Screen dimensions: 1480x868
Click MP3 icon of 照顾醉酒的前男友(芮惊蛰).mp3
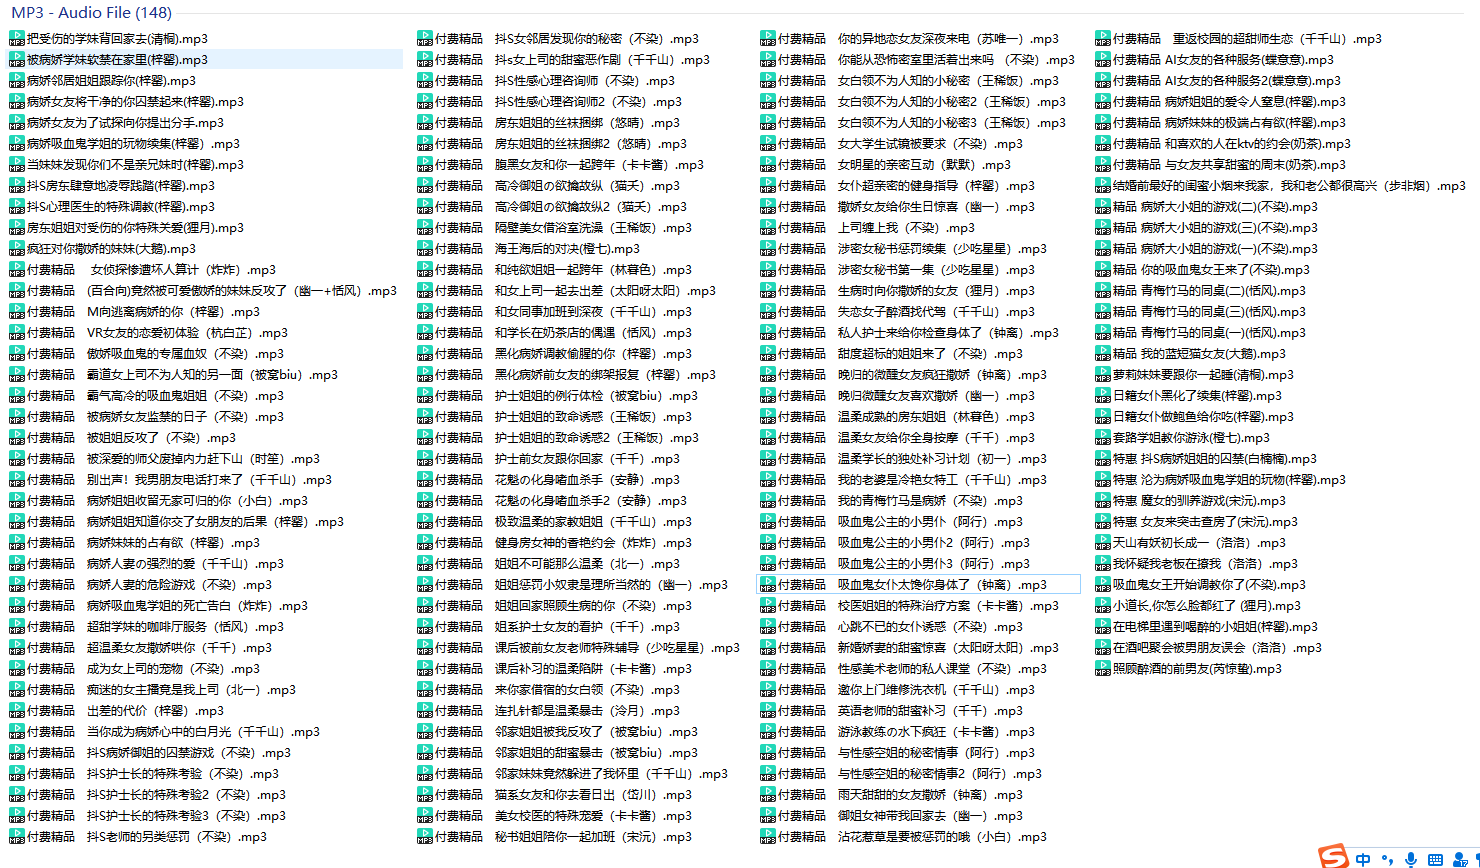click(1103, 669)
